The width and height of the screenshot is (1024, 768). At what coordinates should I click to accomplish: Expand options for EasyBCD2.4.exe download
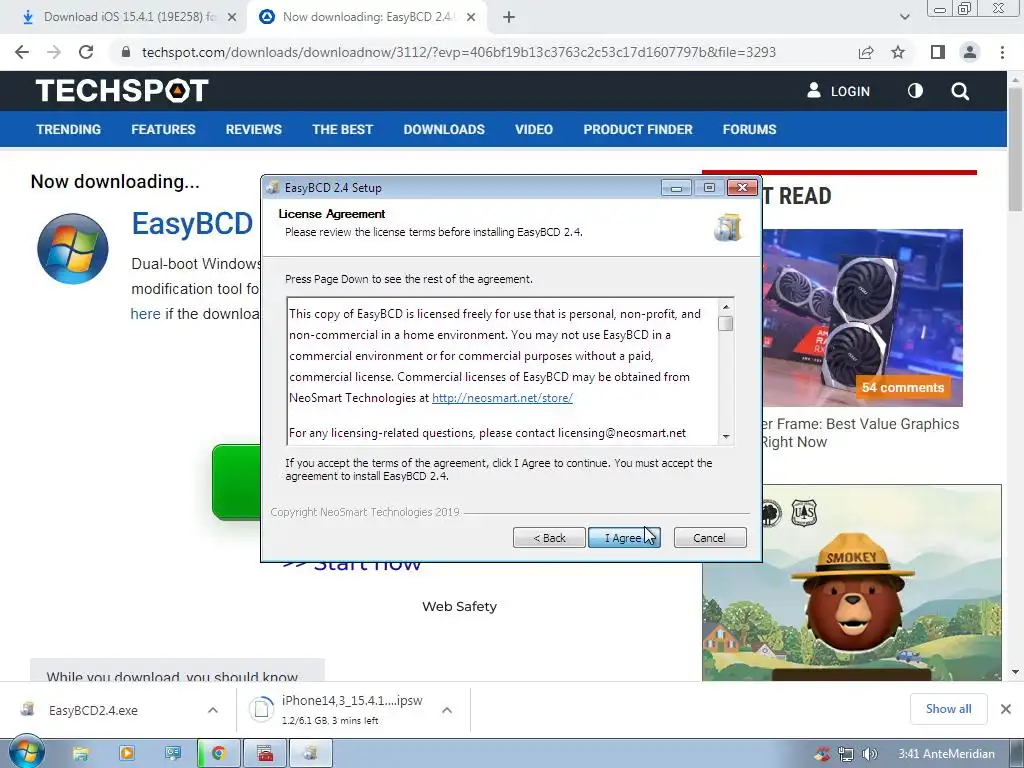[x=212, y=710]
